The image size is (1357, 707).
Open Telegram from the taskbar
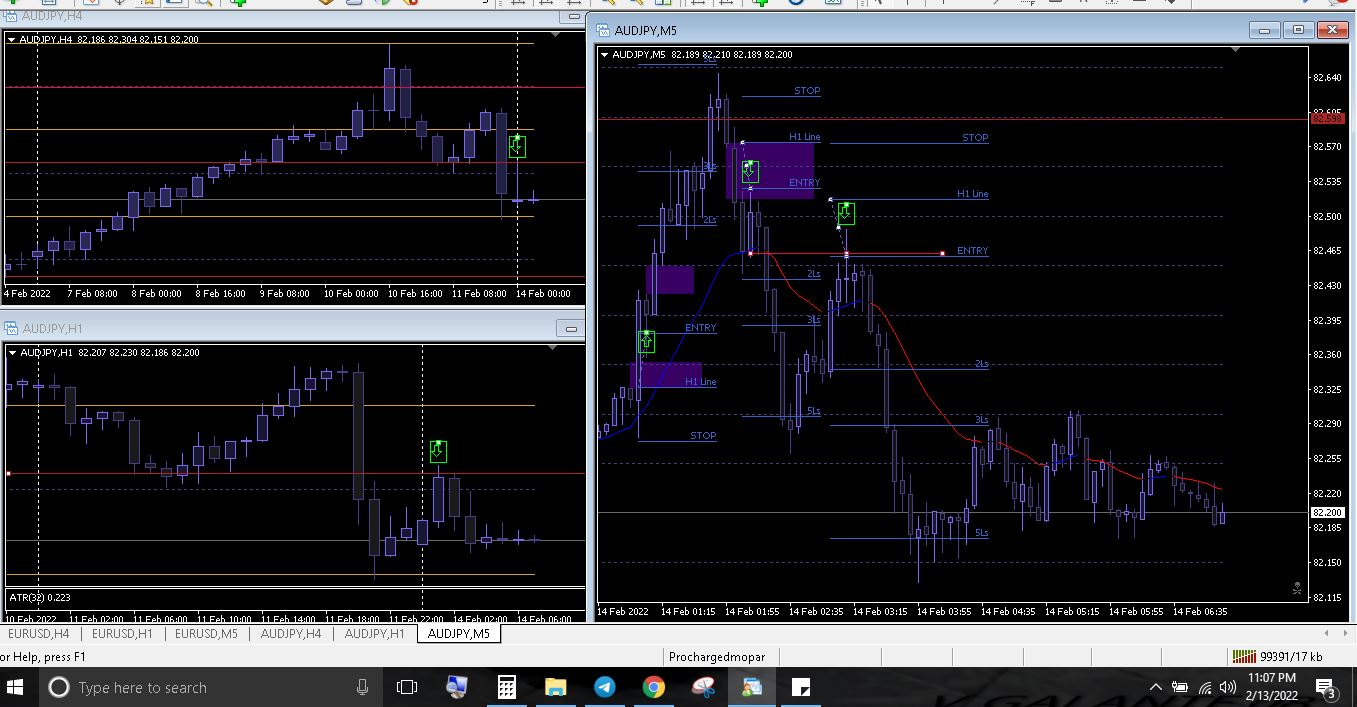(x=604, y=687)
